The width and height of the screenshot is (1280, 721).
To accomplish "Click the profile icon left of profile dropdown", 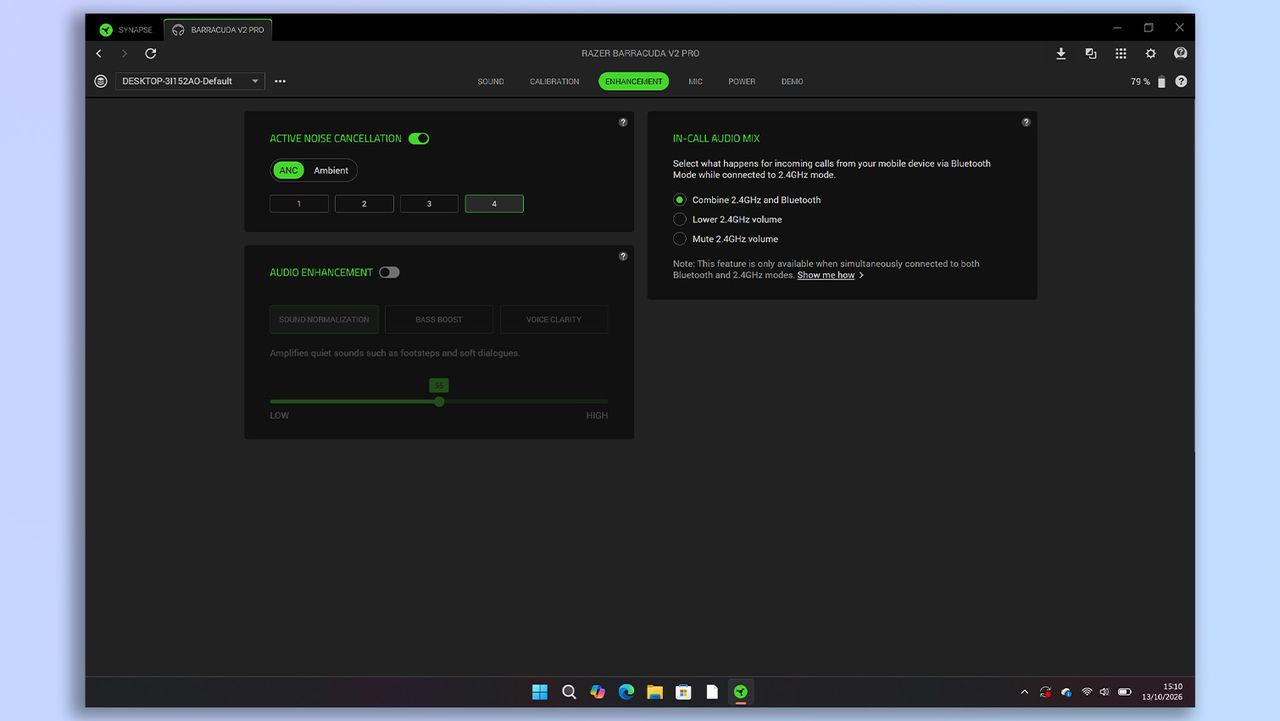I will point(101,81).
